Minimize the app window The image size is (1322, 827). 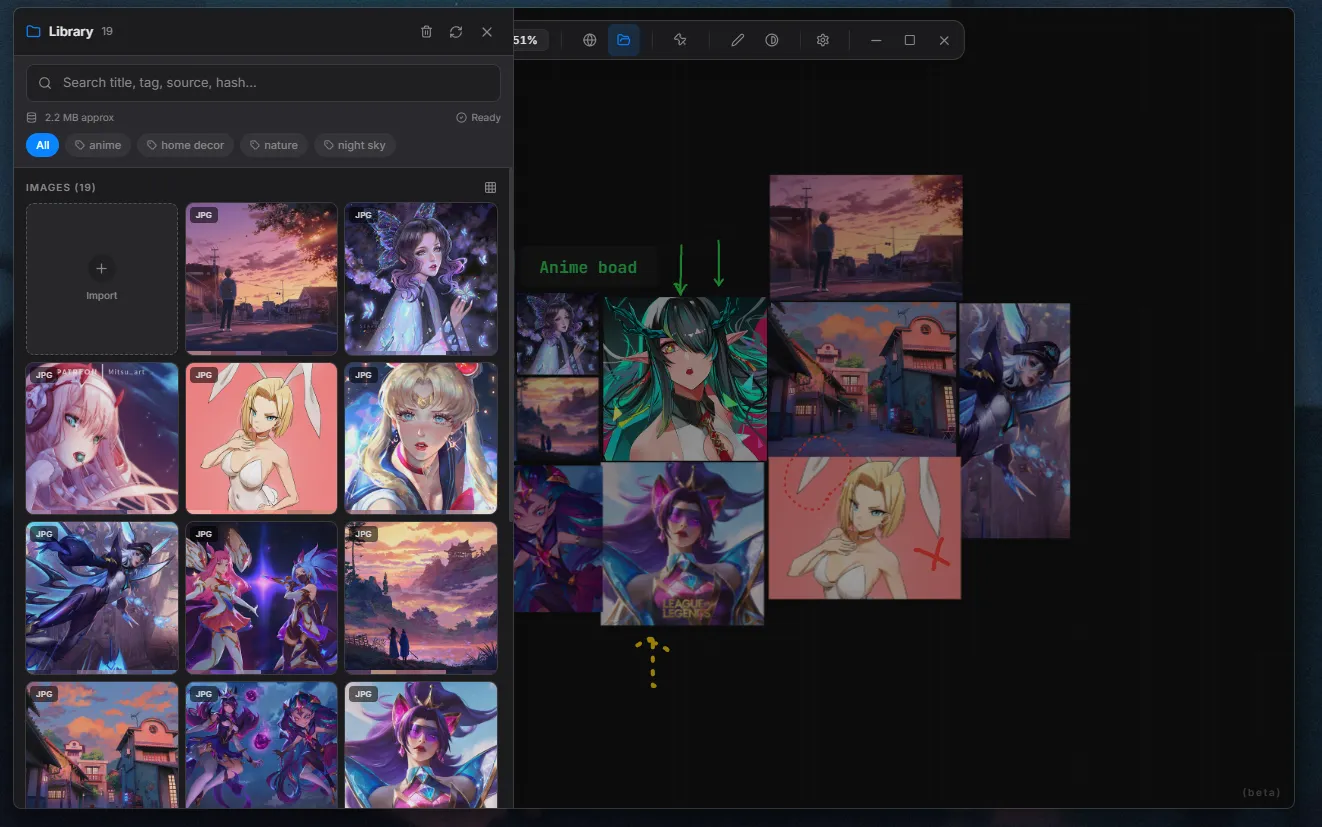876,40
